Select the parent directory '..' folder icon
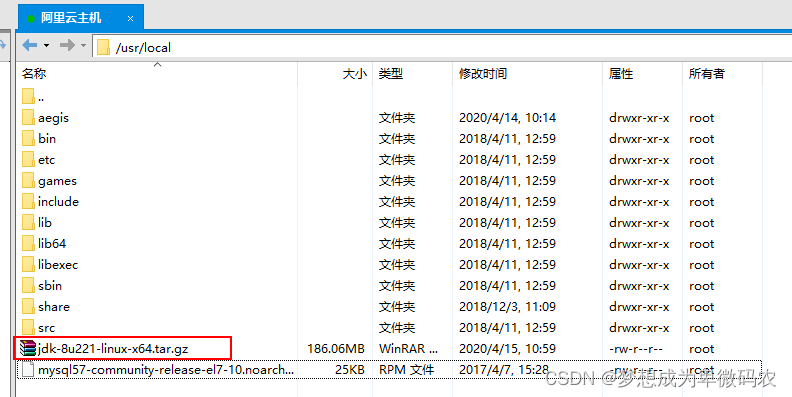 point(28,96)
